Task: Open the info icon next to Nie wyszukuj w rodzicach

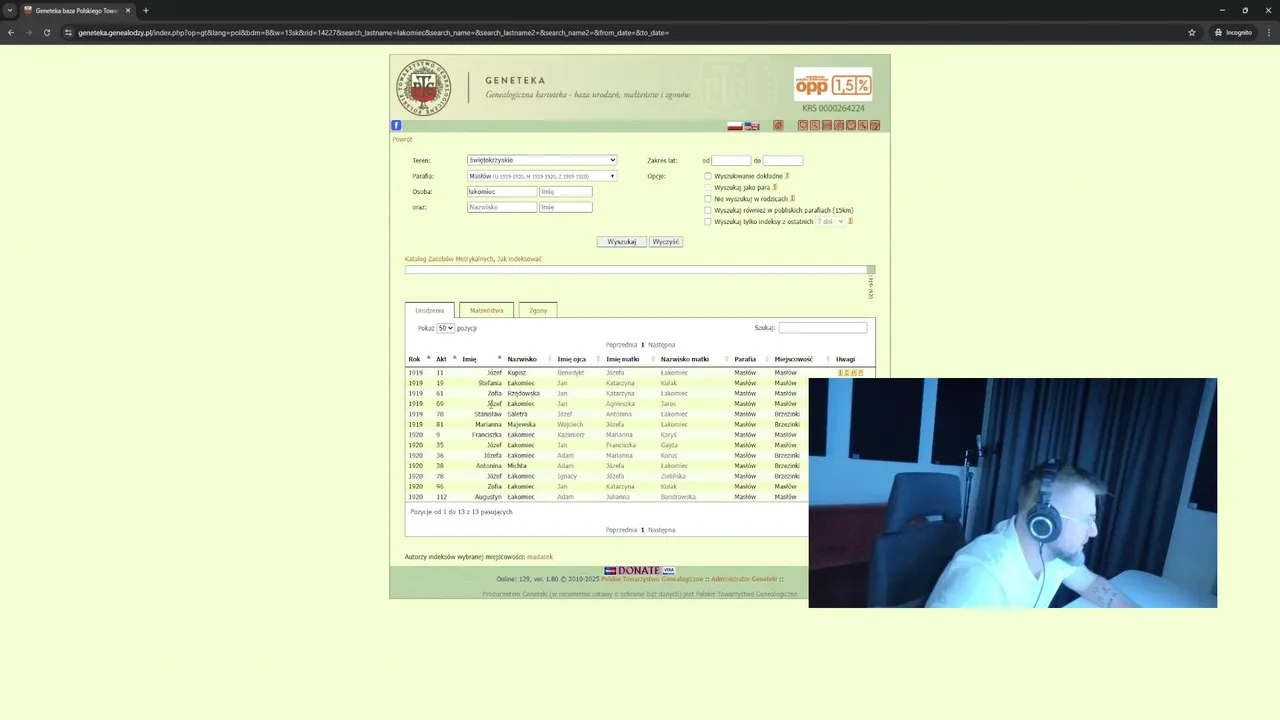Action: point(792,199)
